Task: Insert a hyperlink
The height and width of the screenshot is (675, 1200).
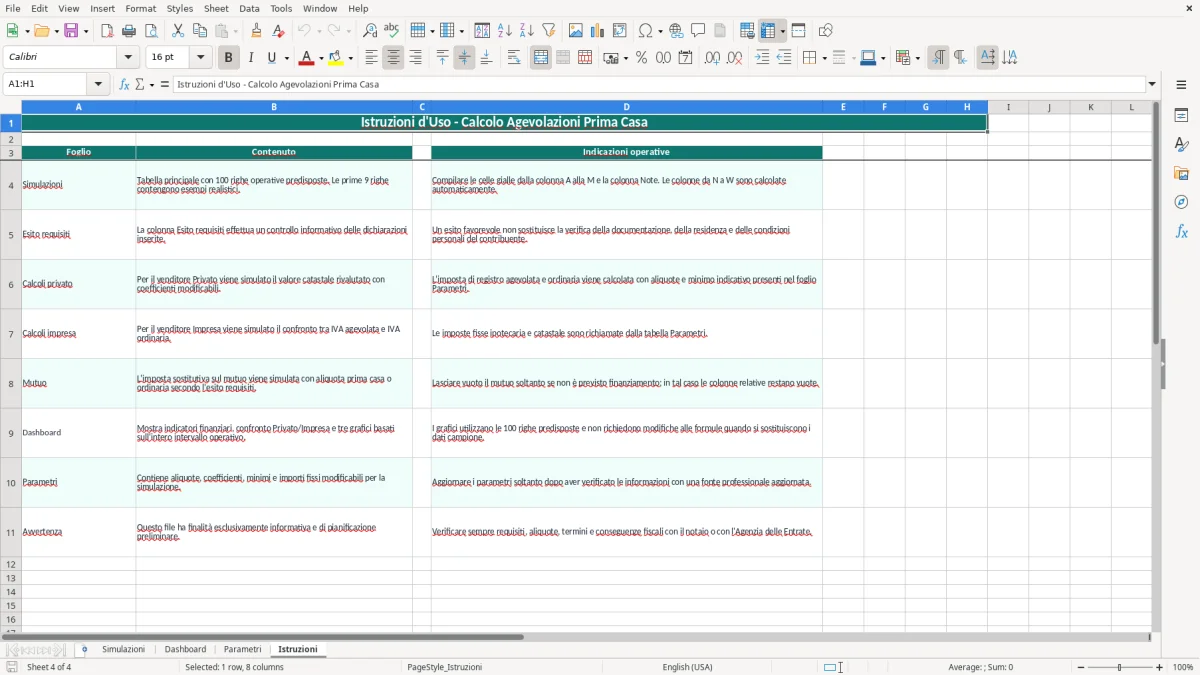Action: click(x=676, y=31)
